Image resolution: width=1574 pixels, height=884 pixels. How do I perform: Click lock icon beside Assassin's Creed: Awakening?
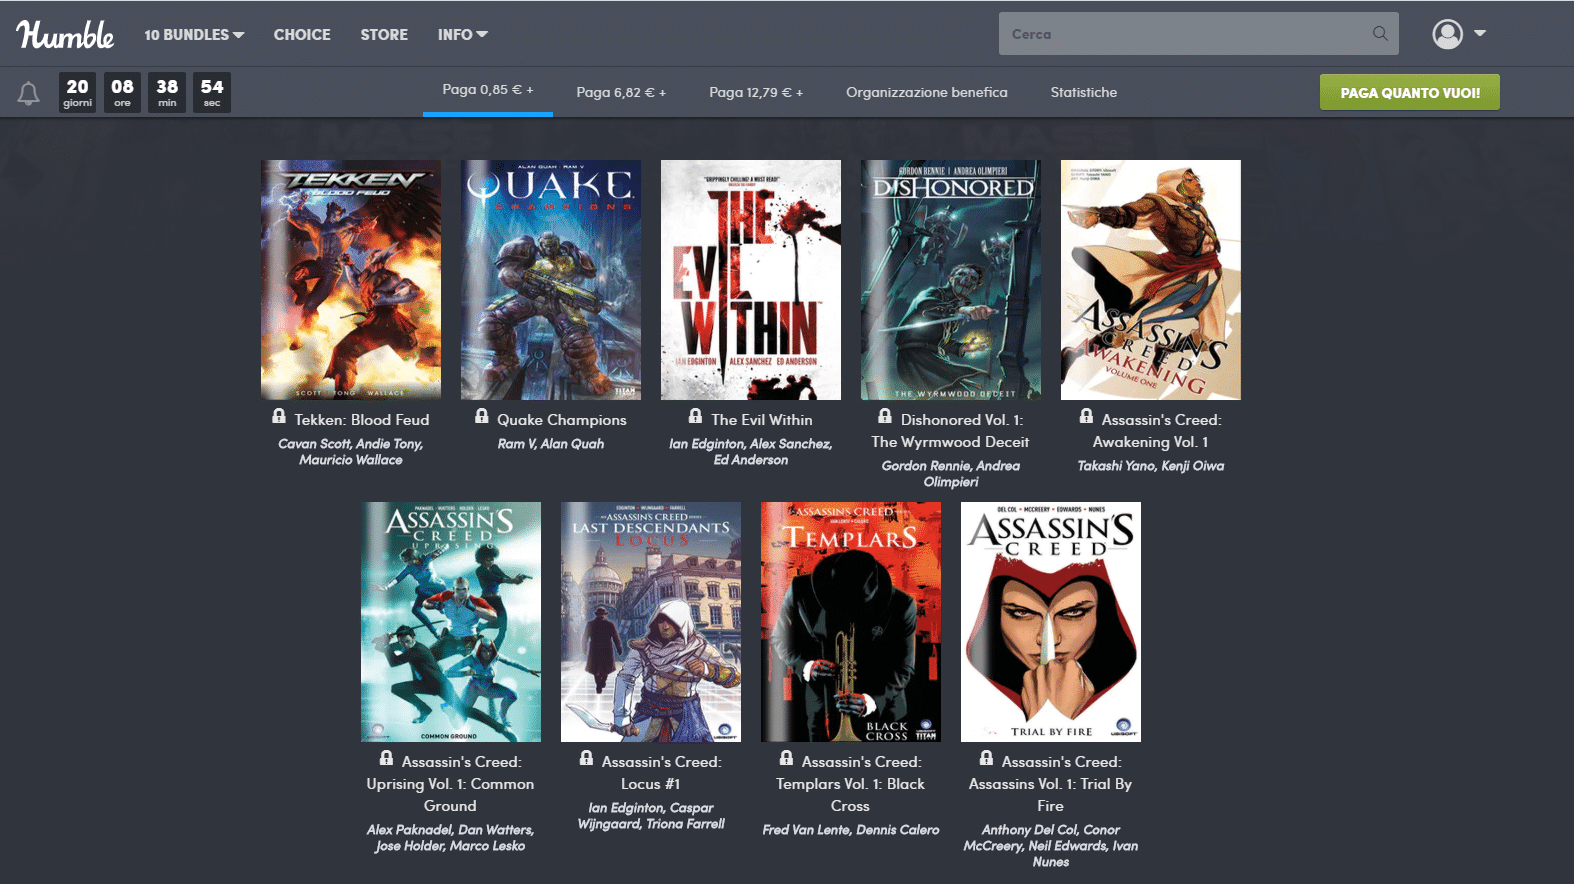[1086, 416]
